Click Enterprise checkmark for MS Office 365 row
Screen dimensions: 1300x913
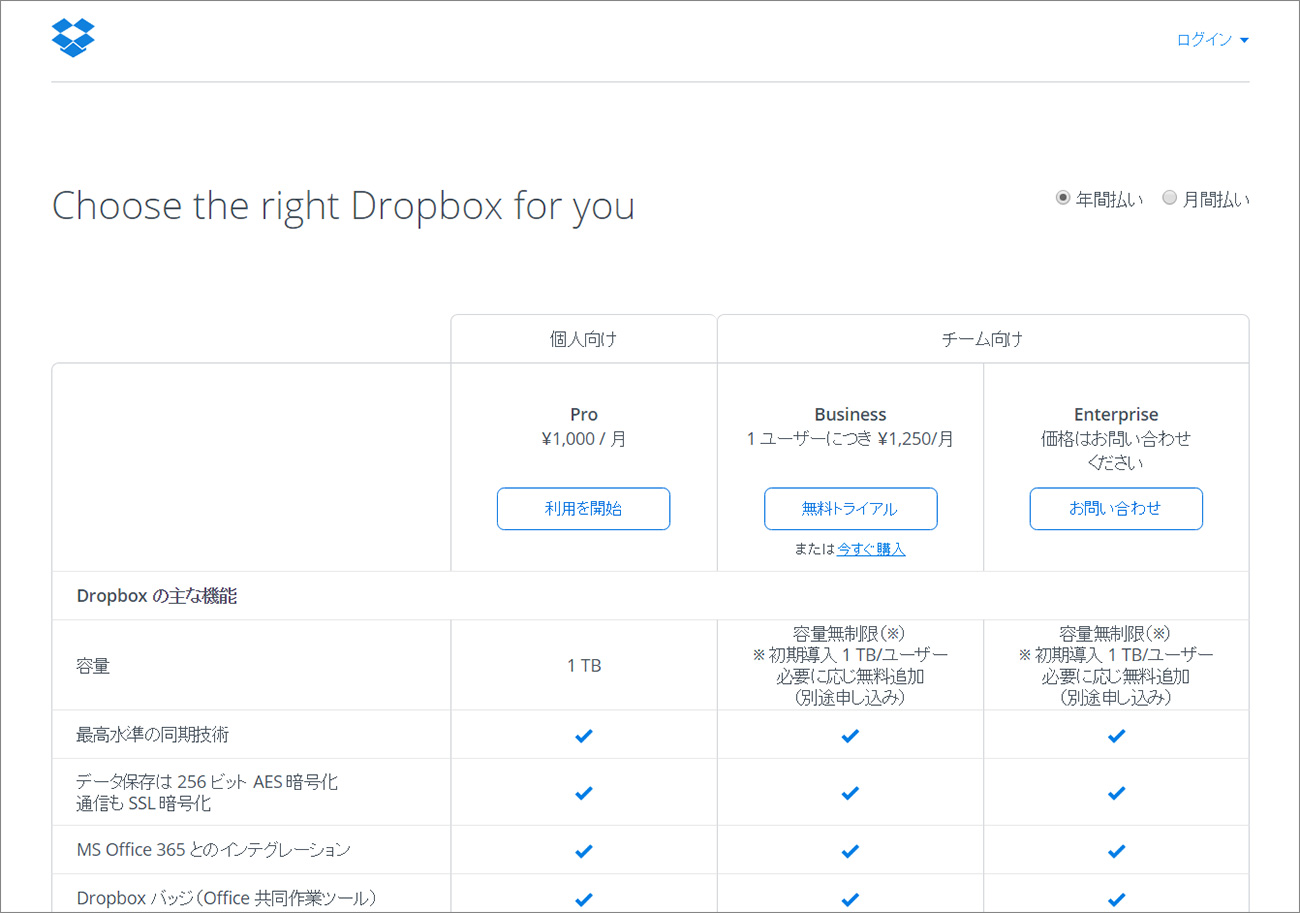click(x=1116, y=851)
